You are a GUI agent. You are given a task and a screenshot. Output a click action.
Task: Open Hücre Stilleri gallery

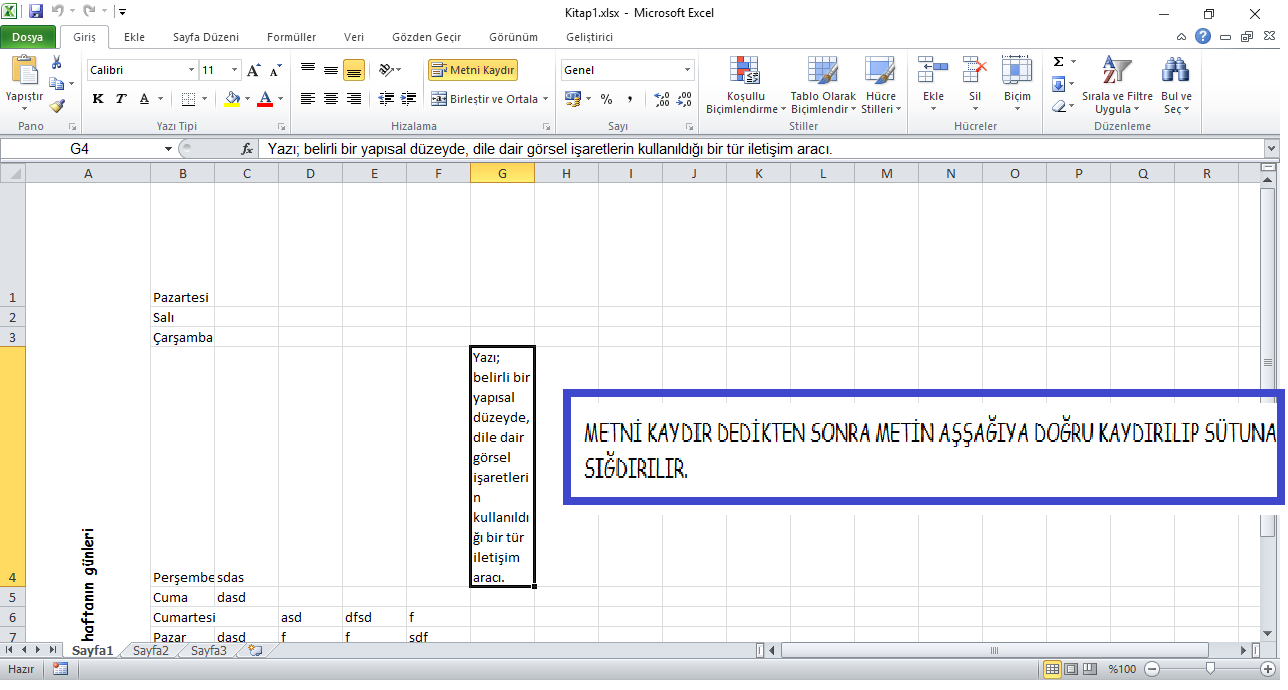[x=881, y=85]
